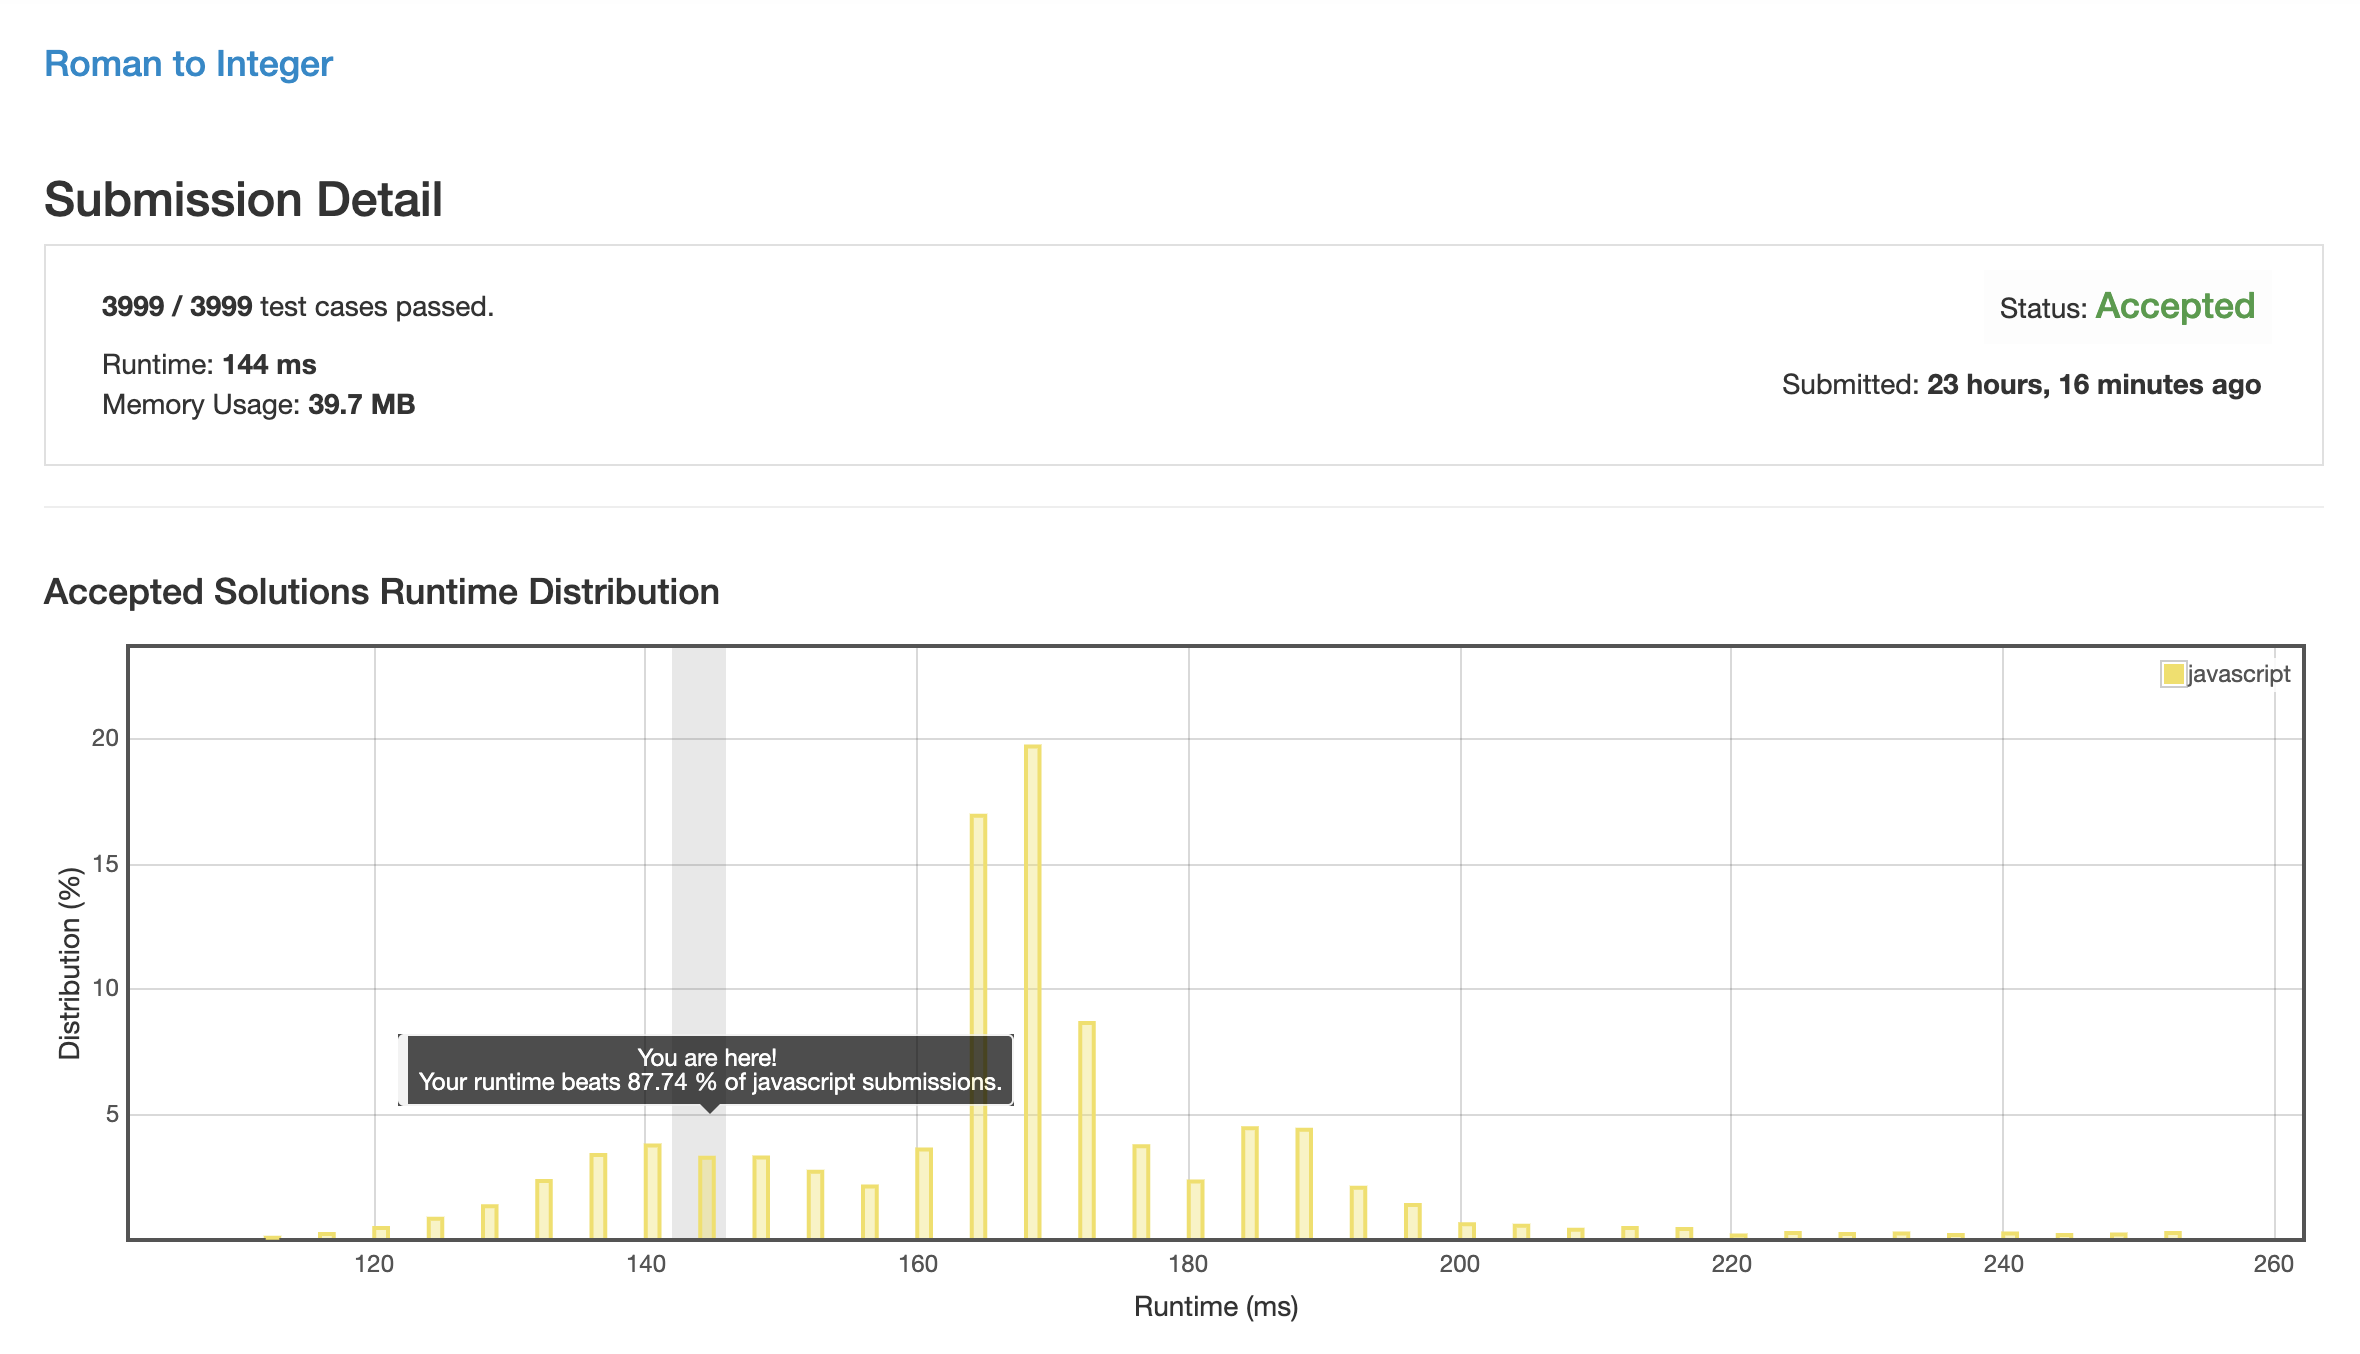Click the Accepted Solutions Runtime Distribution heading
2360x1354 pixels.
pyautogui.click(x=382, y=592)
